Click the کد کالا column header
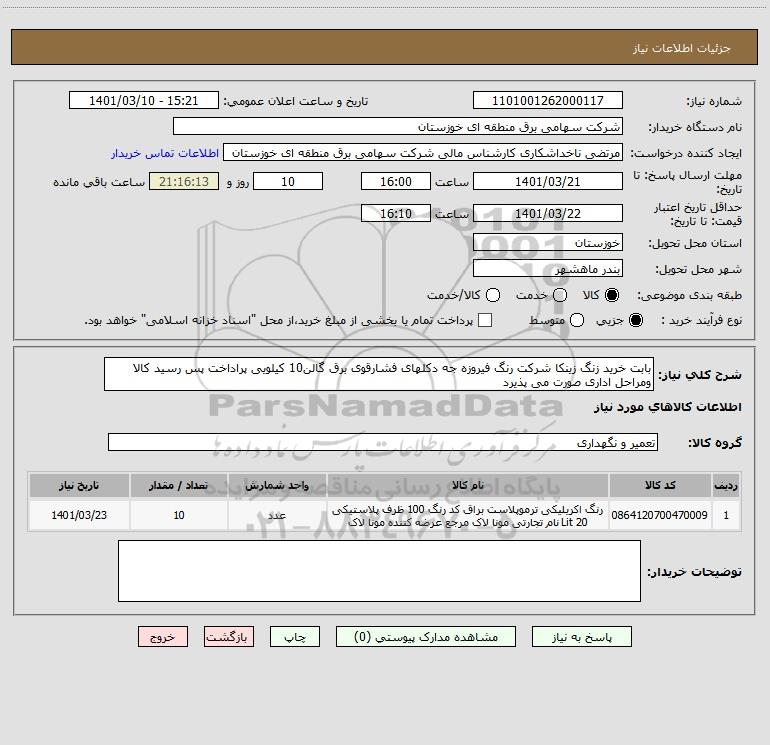Viewport: 770px width, 745px height. click(660, 485)
